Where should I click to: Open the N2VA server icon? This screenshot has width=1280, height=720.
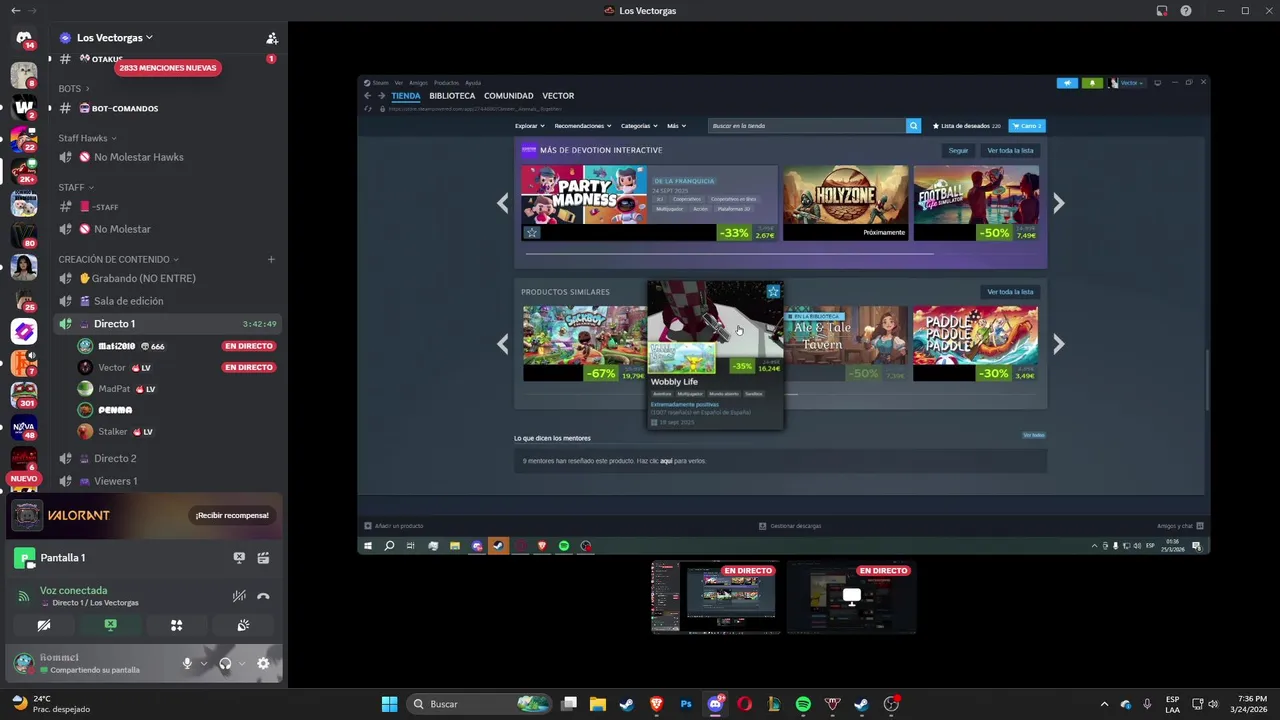coord(24,427)
